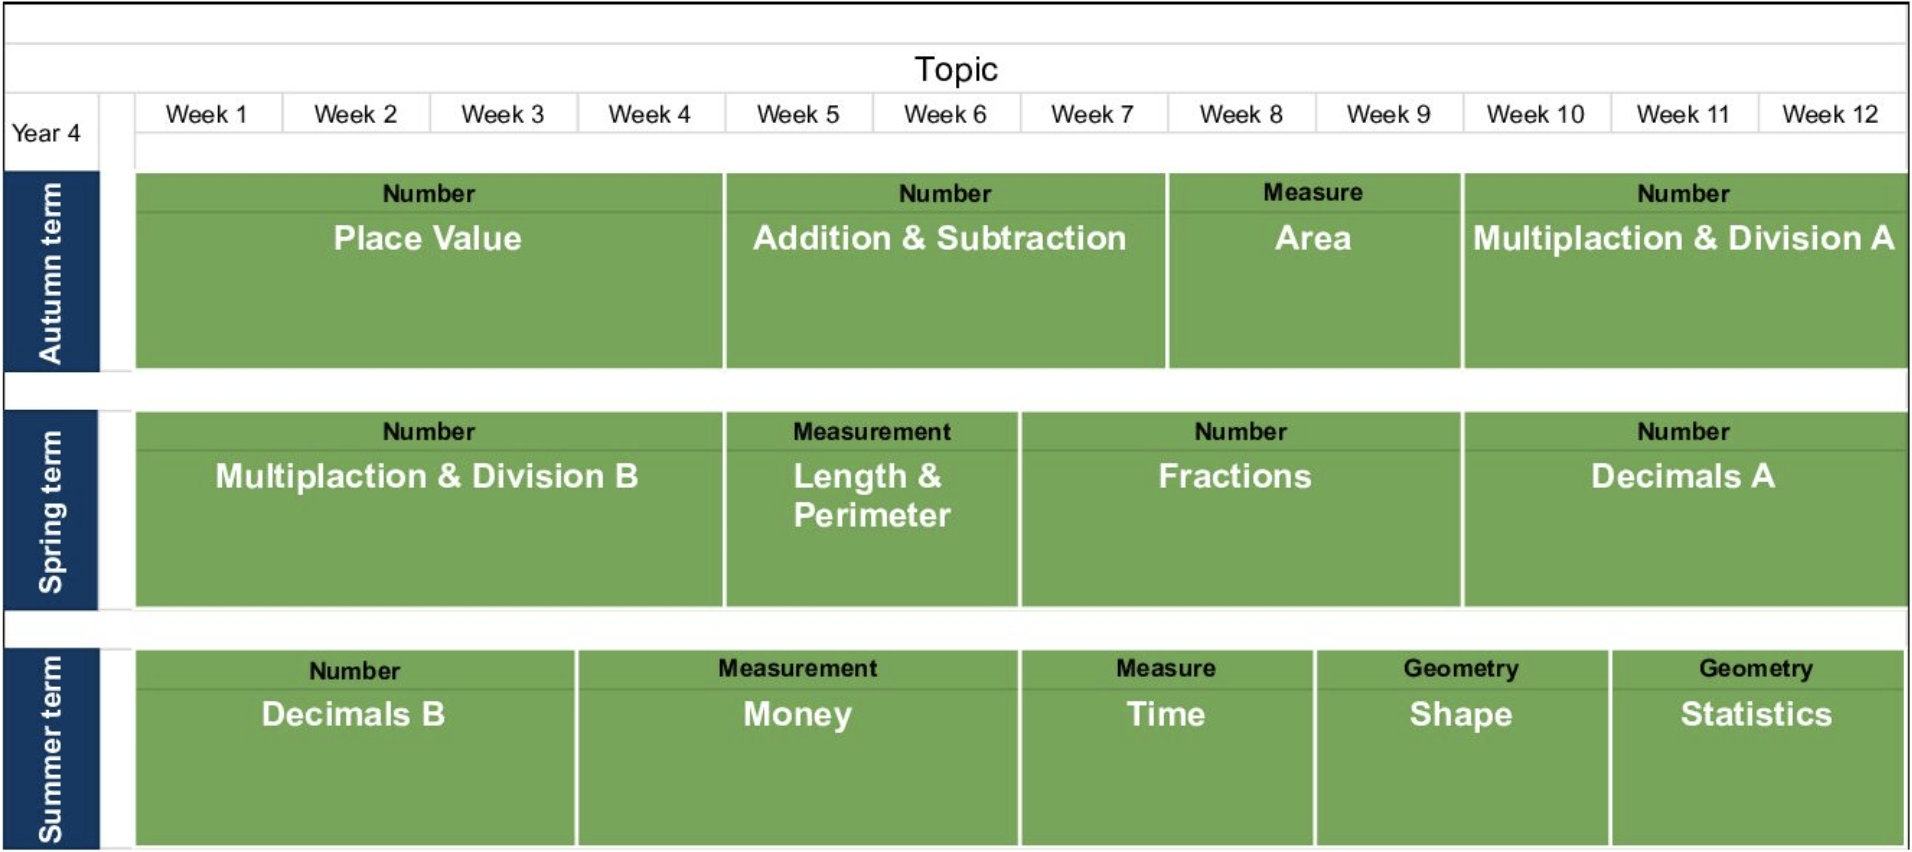Open Multiplaction & Division B topic

(x=427, y=477)
